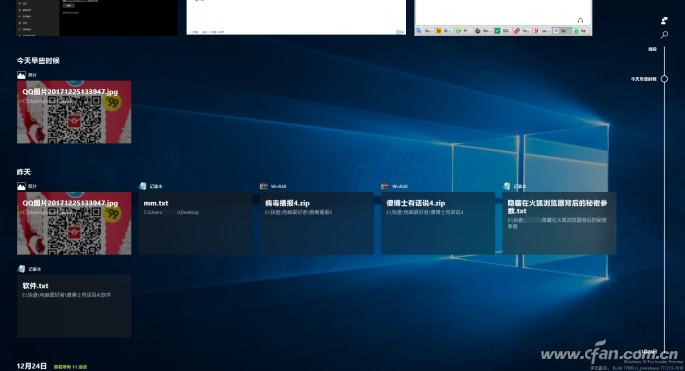Select the red Y 'yo...' tab in right thumbnail
This screenshot has width=685, height=371.
tap(542, 31)
